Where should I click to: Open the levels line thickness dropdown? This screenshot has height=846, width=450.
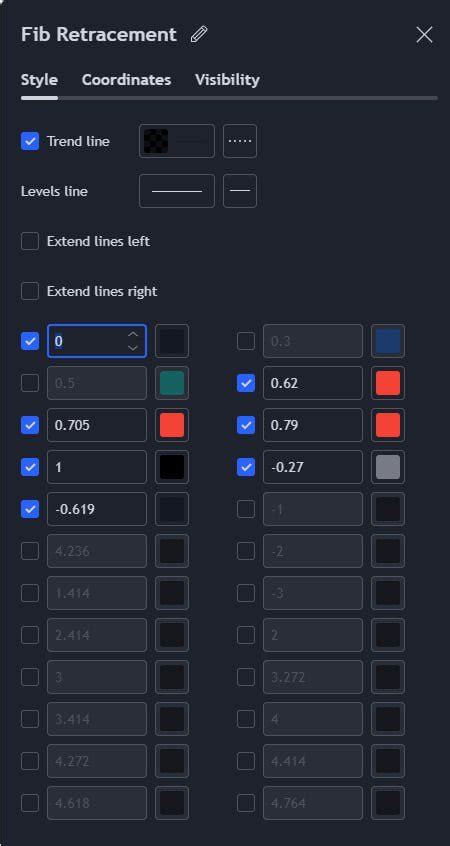point(177,191)
